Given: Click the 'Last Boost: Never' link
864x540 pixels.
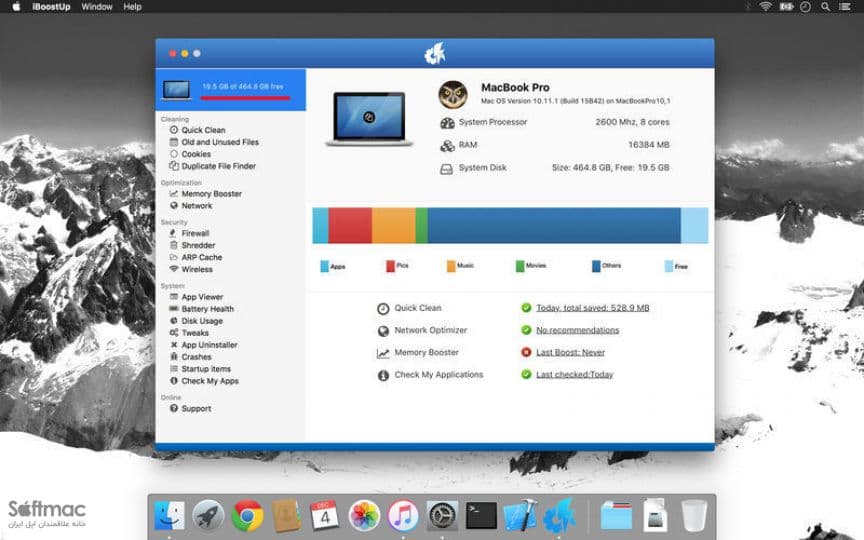Looking at the screenshot, I should pyautogui.click(x=570, y=352).
